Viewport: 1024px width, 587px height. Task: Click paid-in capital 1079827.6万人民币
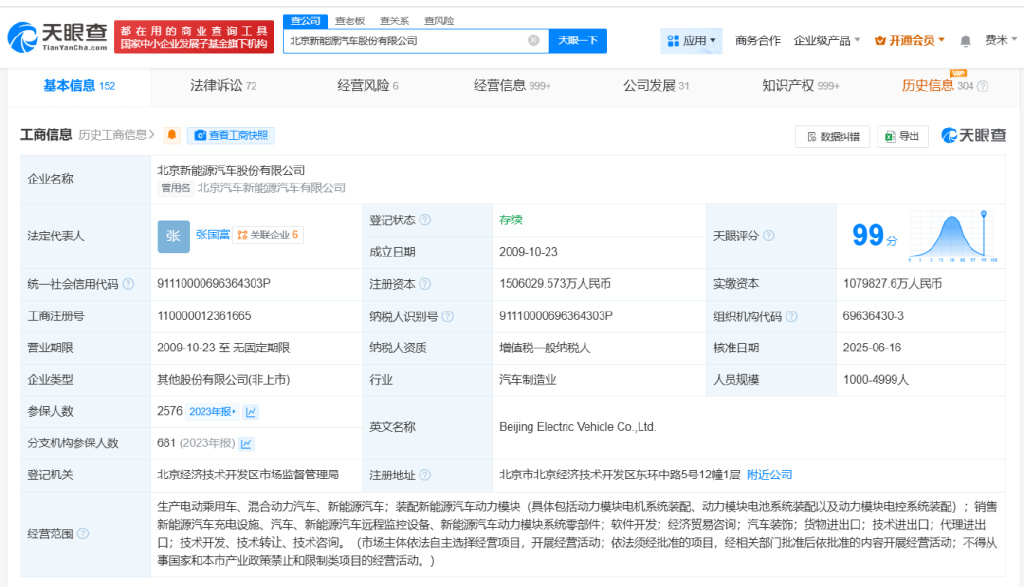coord(892,283)
